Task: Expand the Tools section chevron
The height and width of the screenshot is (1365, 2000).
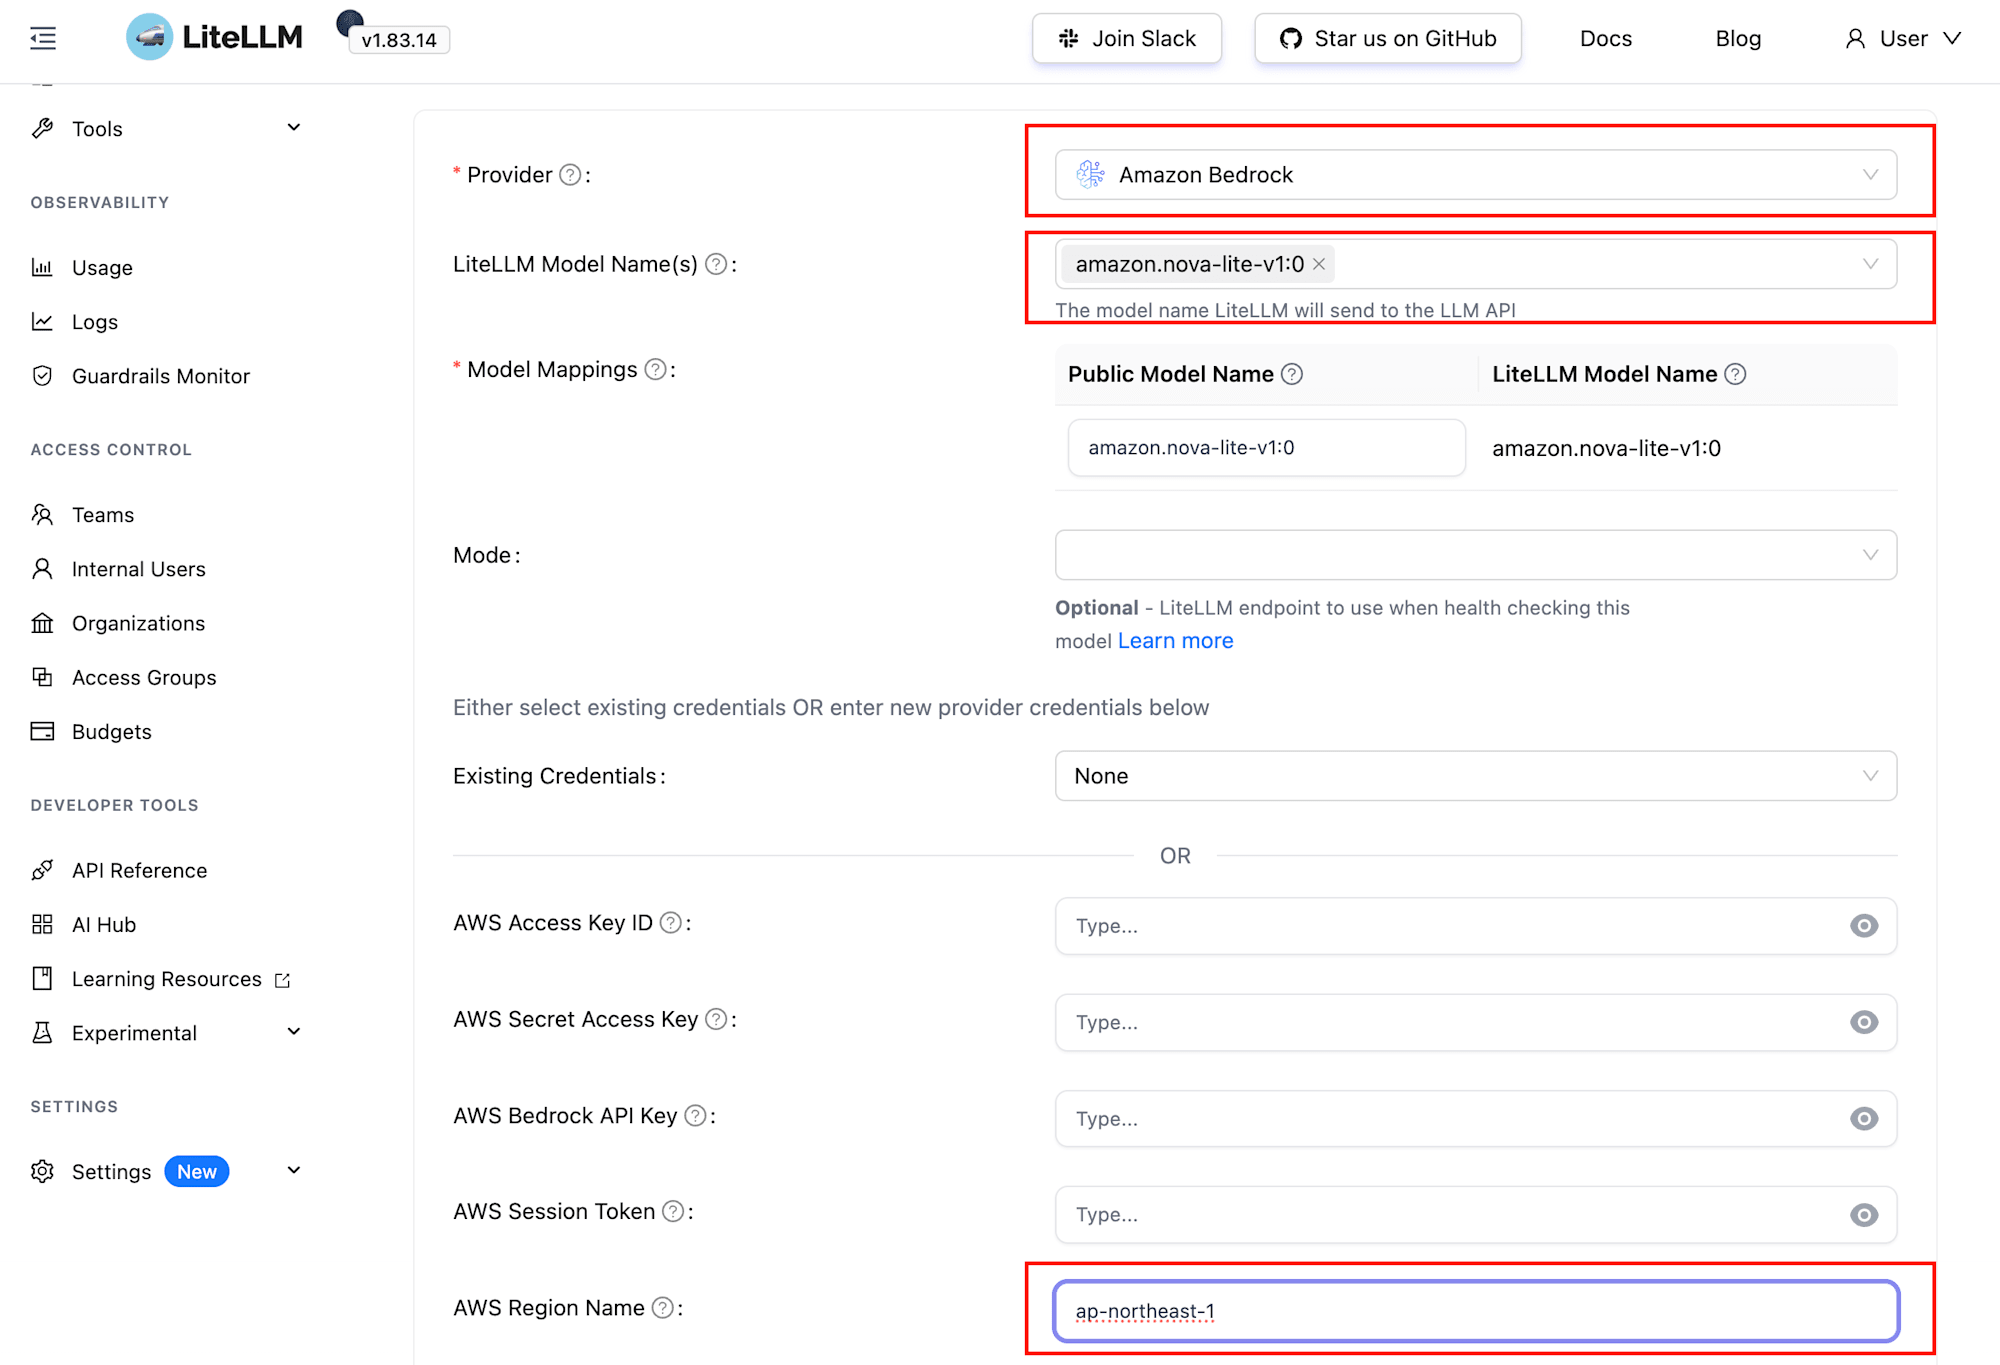Action: click(x=294, y=127)
